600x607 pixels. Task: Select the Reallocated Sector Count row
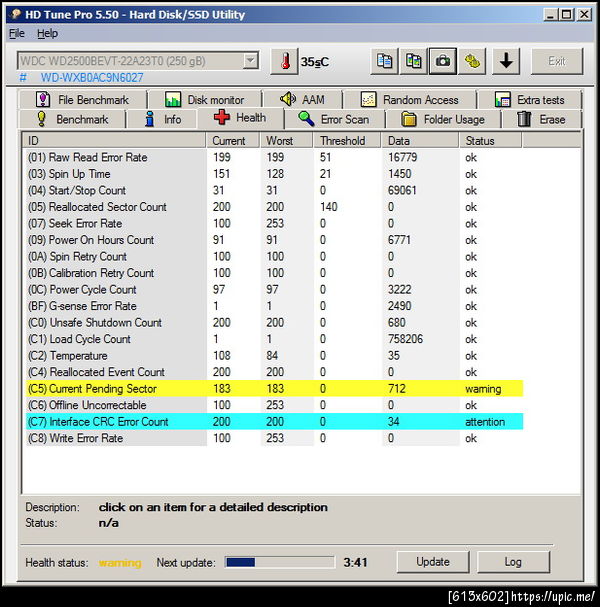coord(274,207)
